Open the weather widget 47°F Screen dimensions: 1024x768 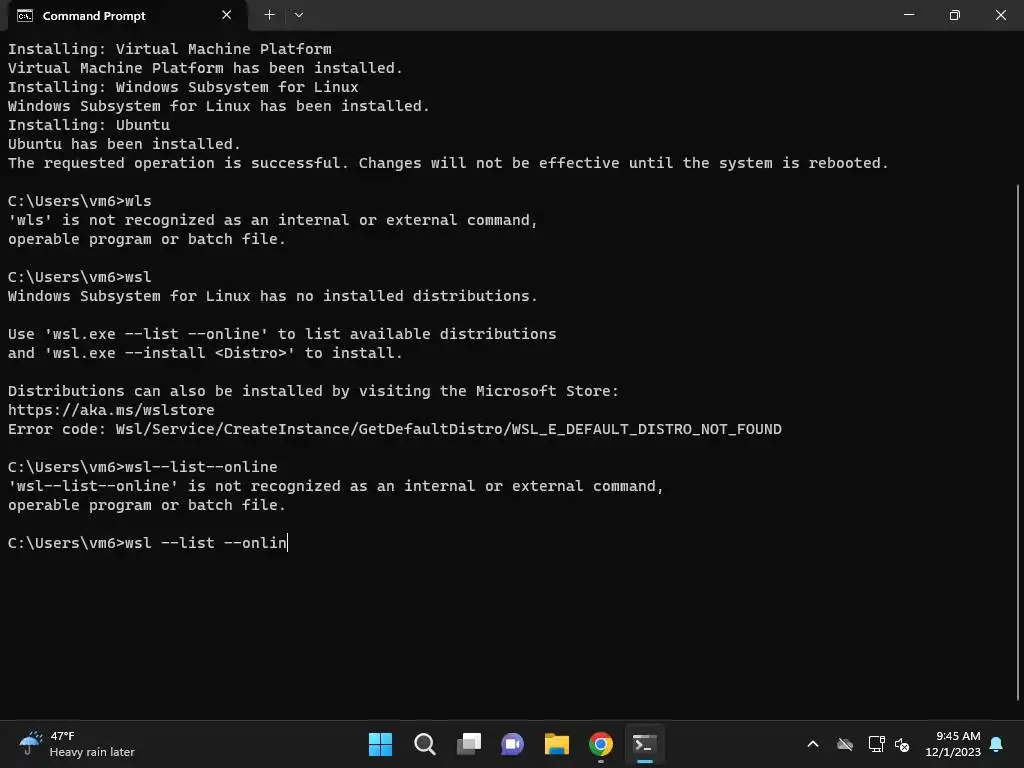(76, 744)
